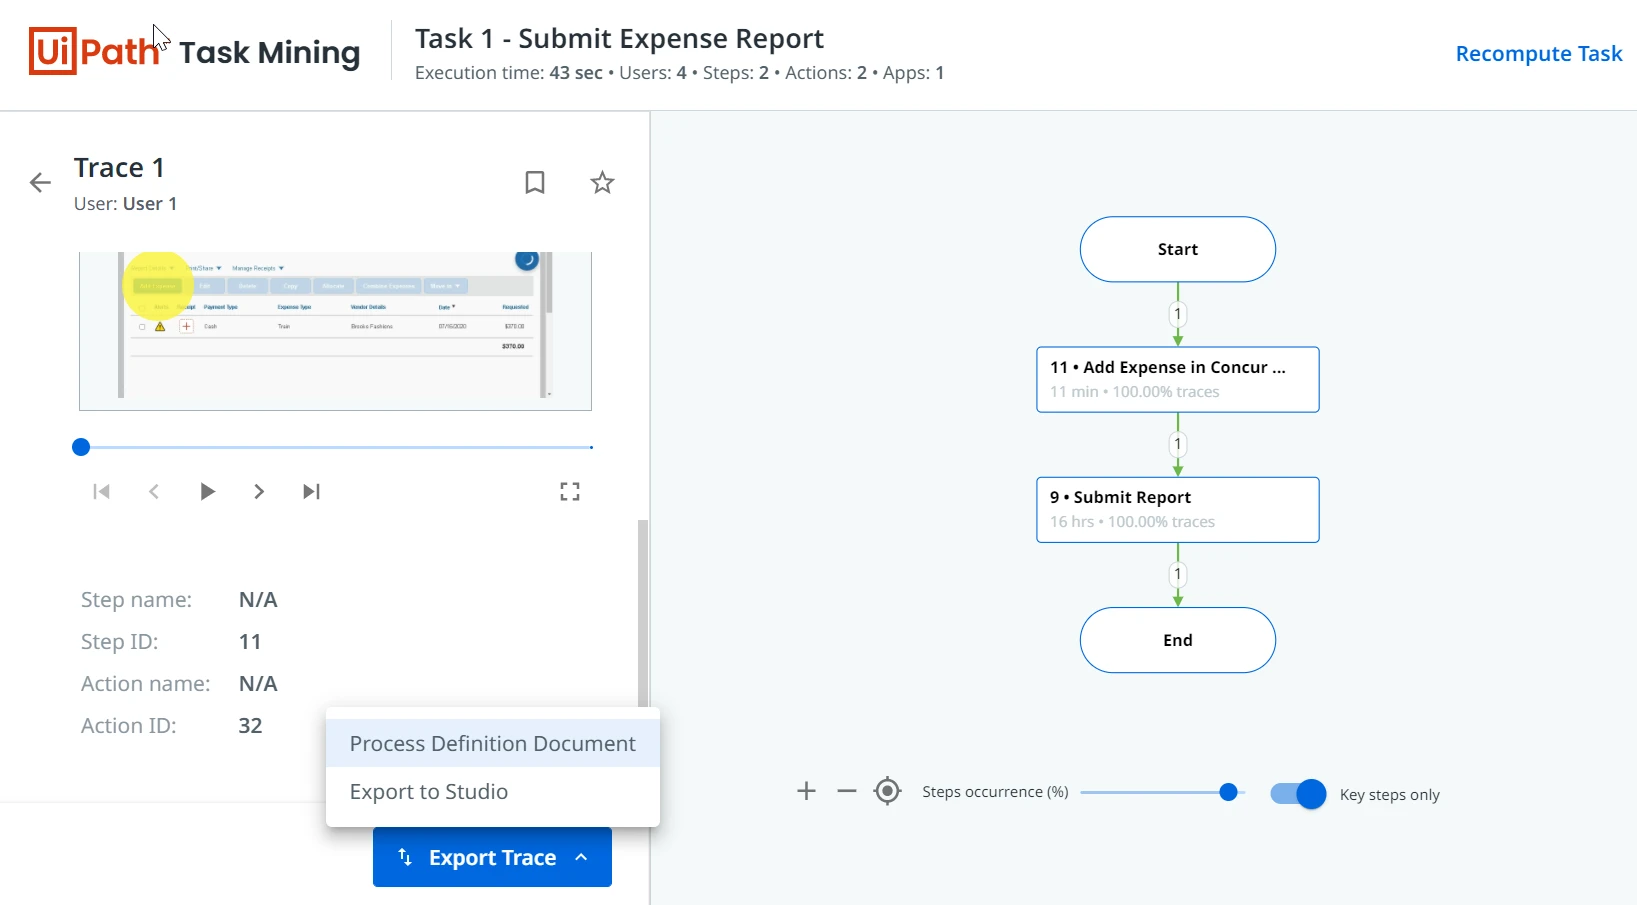Step to previous frame
The width and height of the screenshot is (1637, 905).
[154, 491]
